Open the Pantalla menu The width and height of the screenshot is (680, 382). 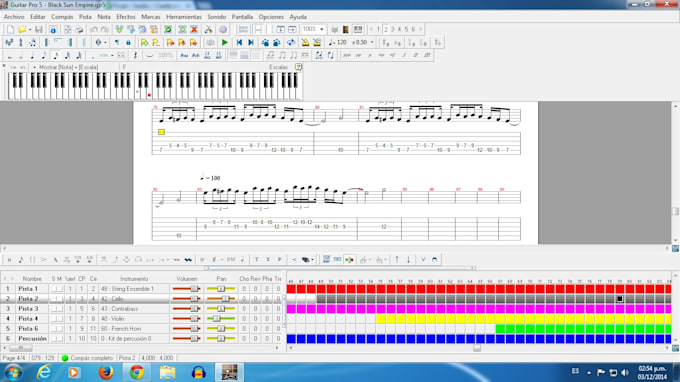[242, 17]
